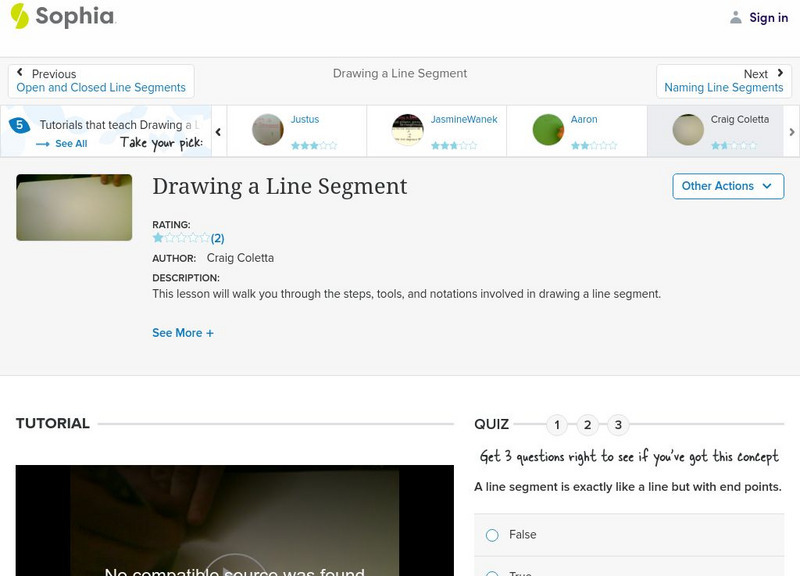This screenshot has width=800, height=576.
Task: Click the Sophia logo
Action: tap(60, 17)
